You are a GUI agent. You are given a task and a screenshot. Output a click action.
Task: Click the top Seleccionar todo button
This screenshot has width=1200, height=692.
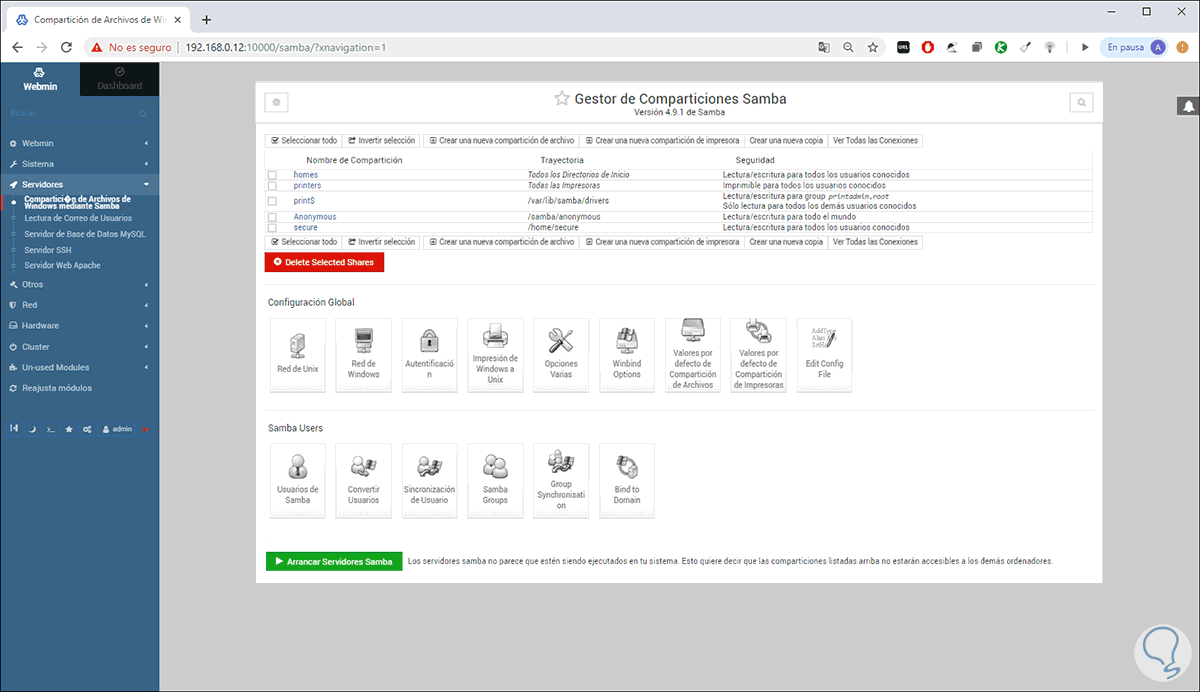[304, 141]
